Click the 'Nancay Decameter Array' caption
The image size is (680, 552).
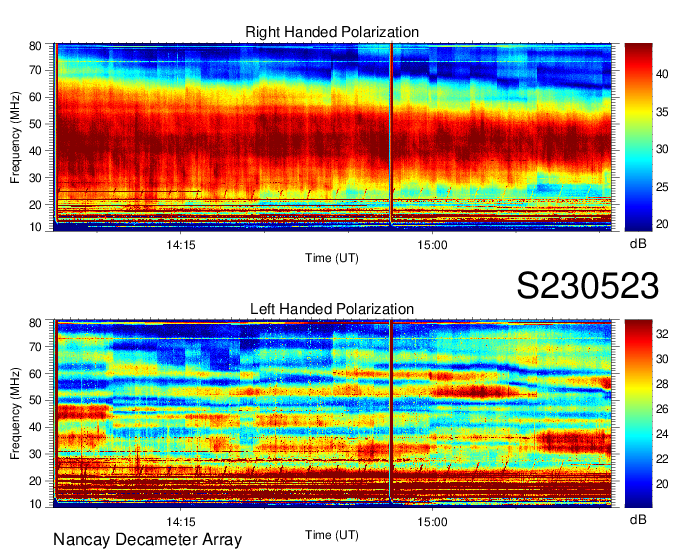point(147,540)
